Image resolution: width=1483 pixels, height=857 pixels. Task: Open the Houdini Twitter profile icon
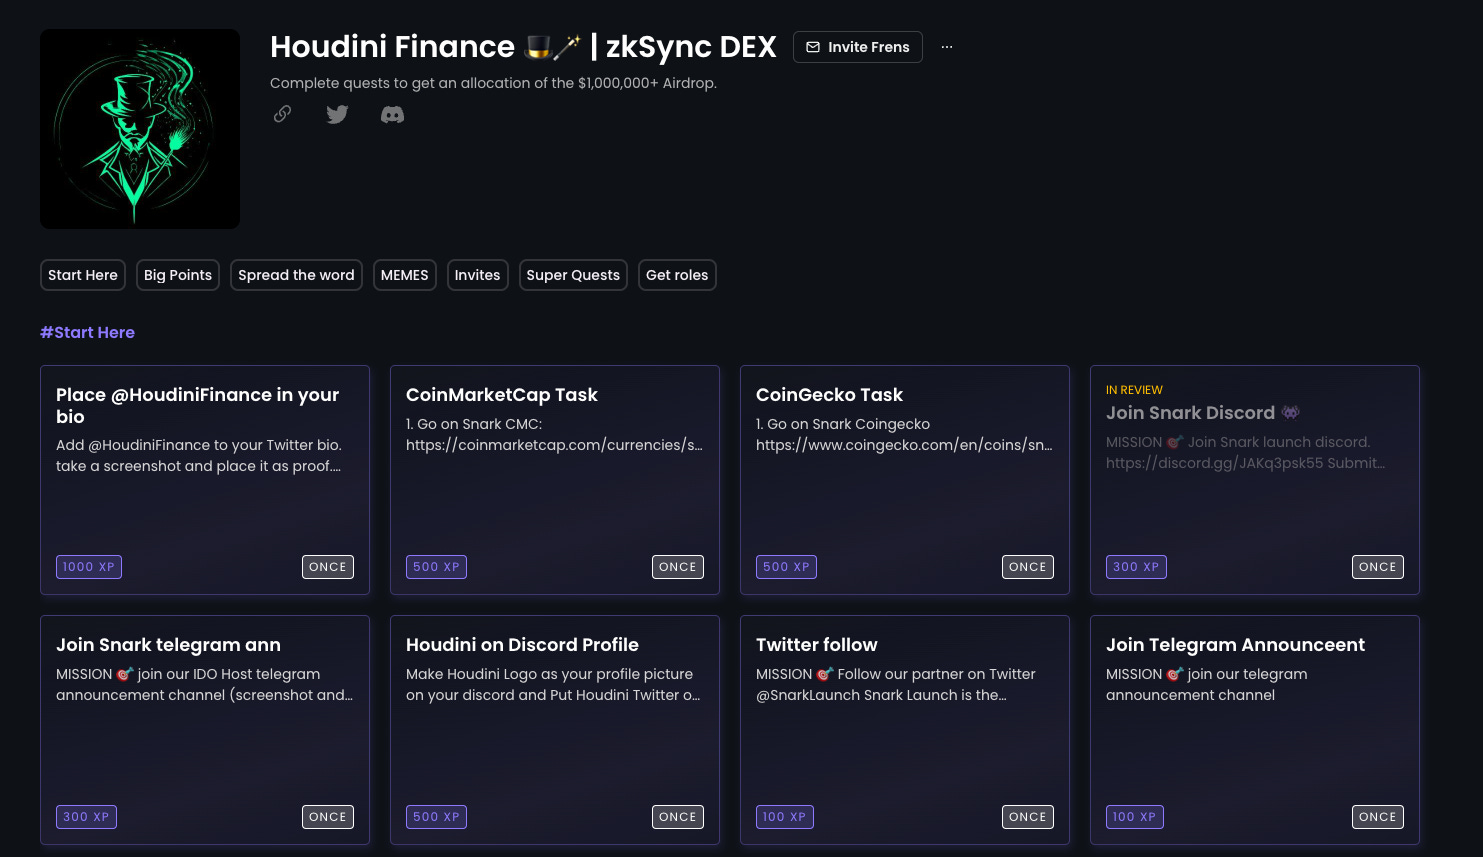point(337,114)
